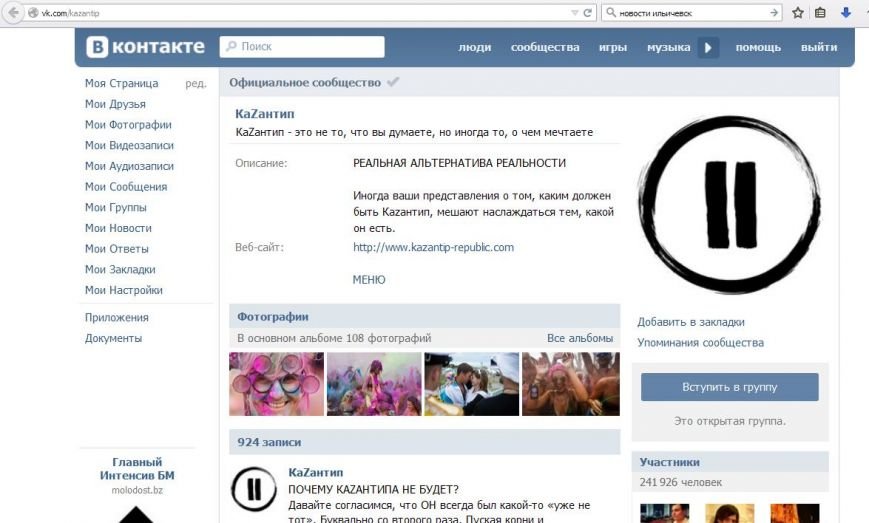Image resolution: width=869 pixels, height=523 pixels.
Task: Click Добавить в закладки
Action: [x=691, y=322]
